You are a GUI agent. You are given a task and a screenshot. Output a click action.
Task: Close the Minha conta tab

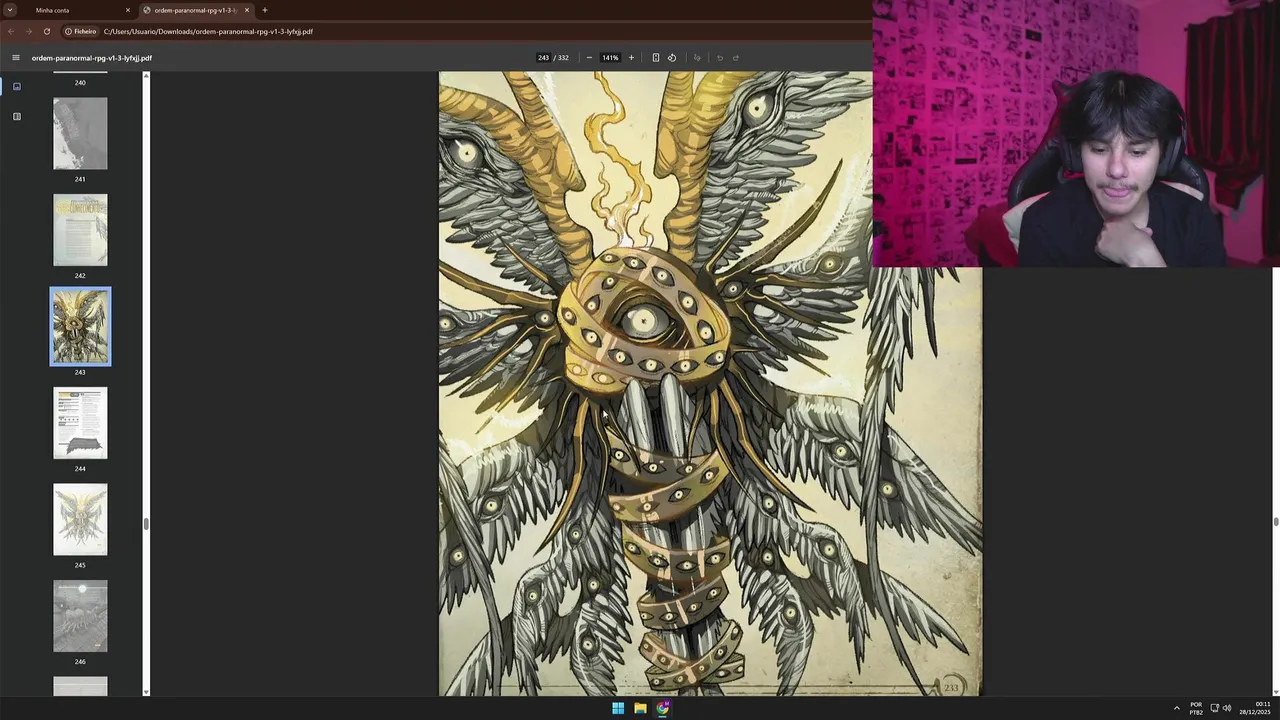coord(128,10)
